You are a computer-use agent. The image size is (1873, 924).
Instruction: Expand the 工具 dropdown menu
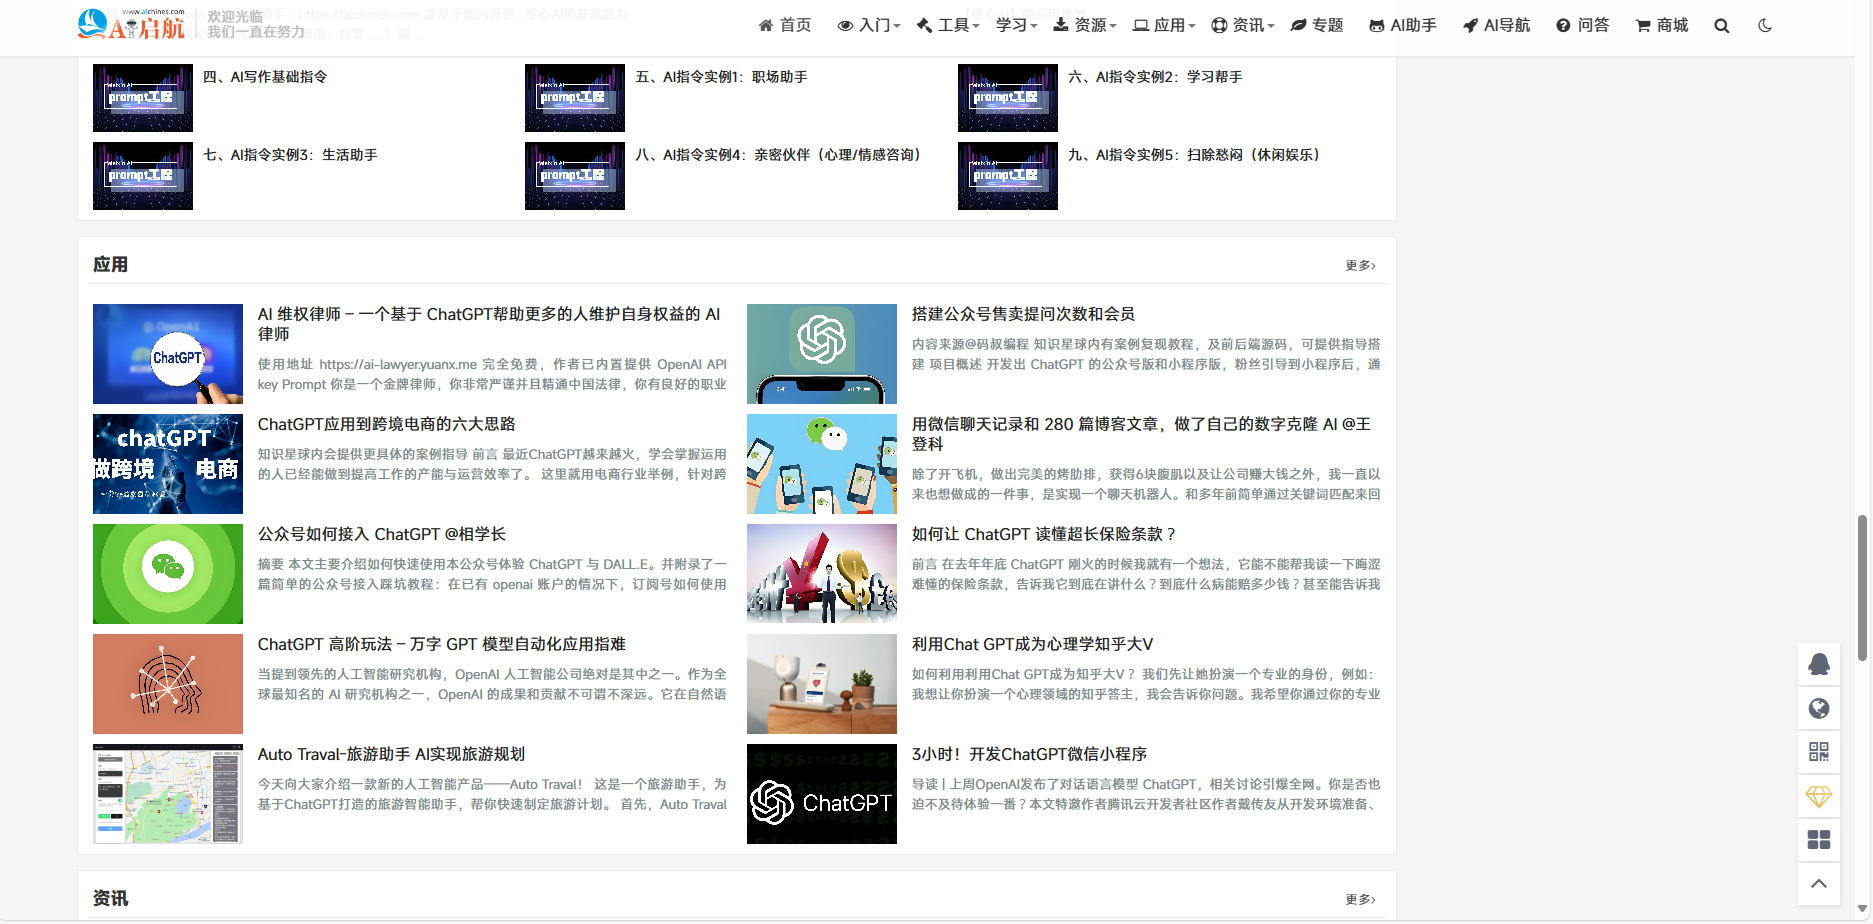pos(947,25)
